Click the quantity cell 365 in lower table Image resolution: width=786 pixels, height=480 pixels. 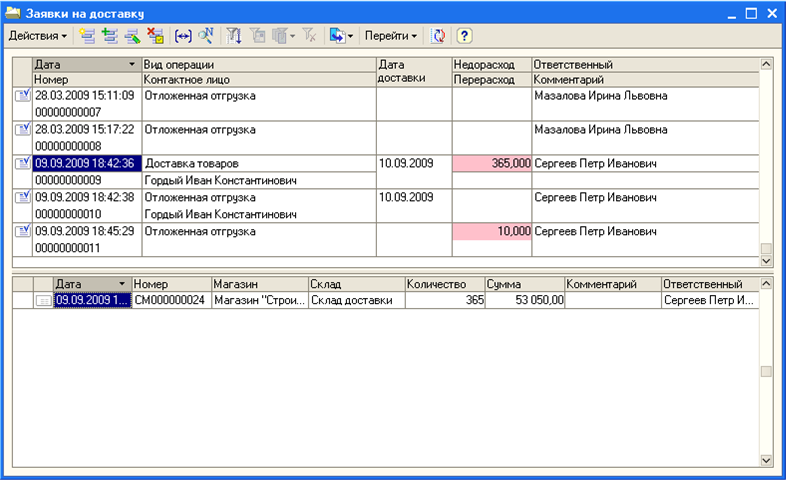[445, 301]
